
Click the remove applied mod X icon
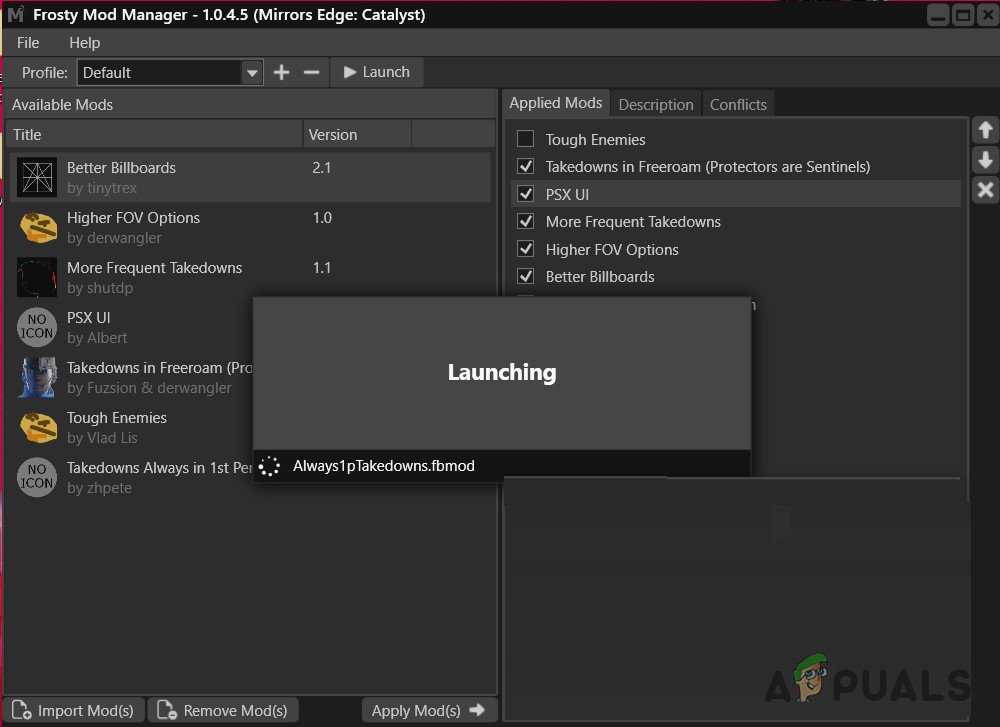985,190
